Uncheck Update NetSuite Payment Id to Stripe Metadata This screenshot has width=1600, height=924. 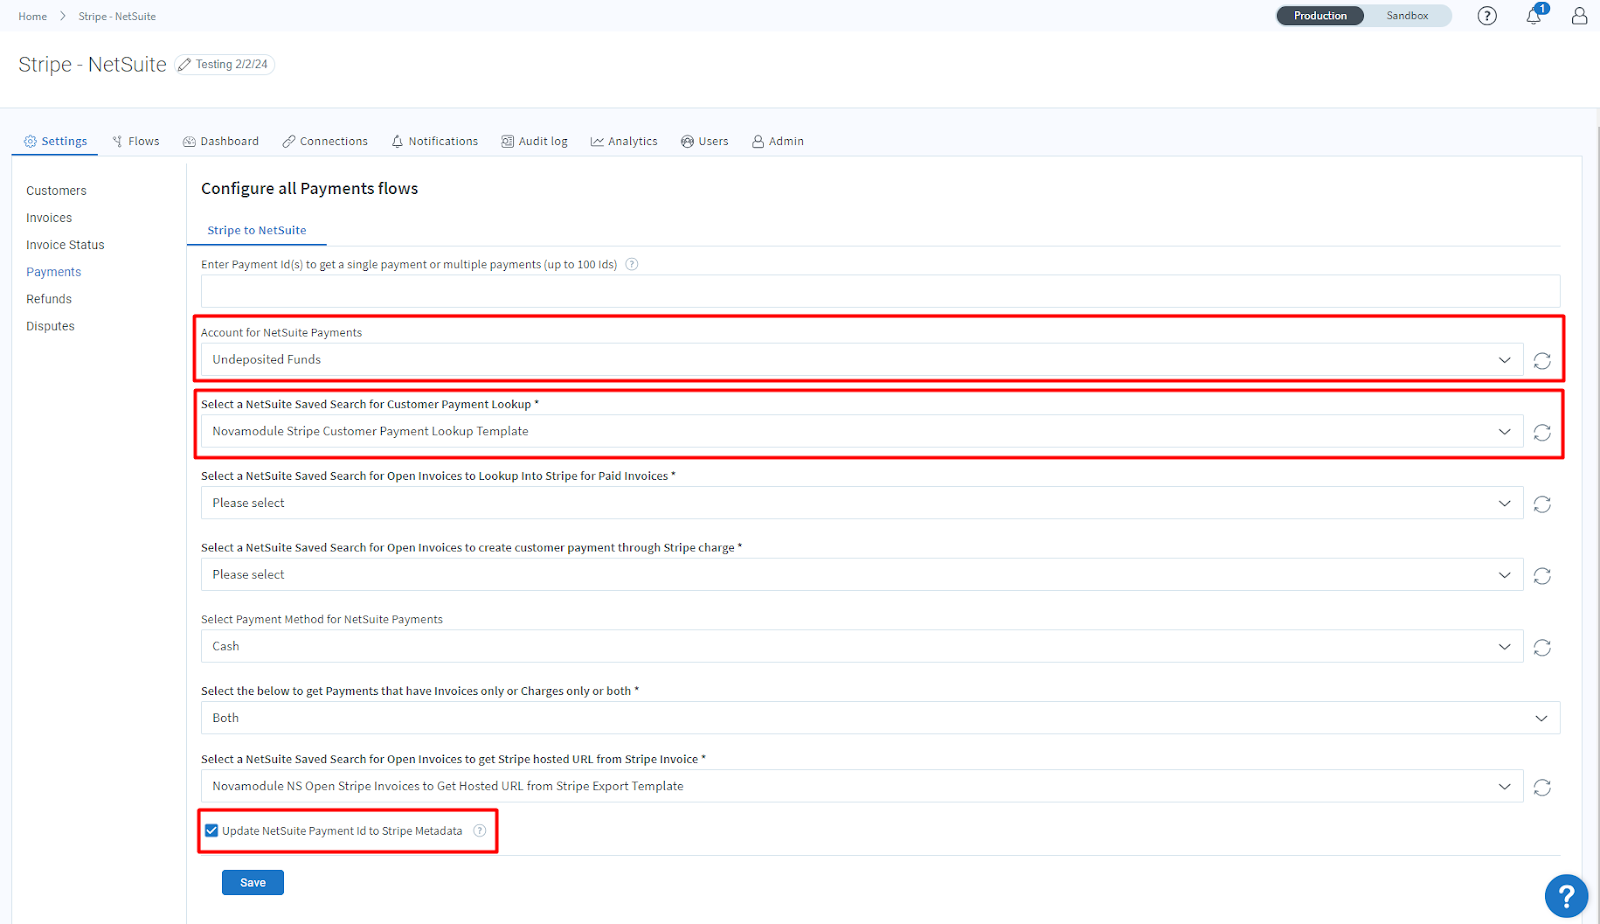click(212, 831)
